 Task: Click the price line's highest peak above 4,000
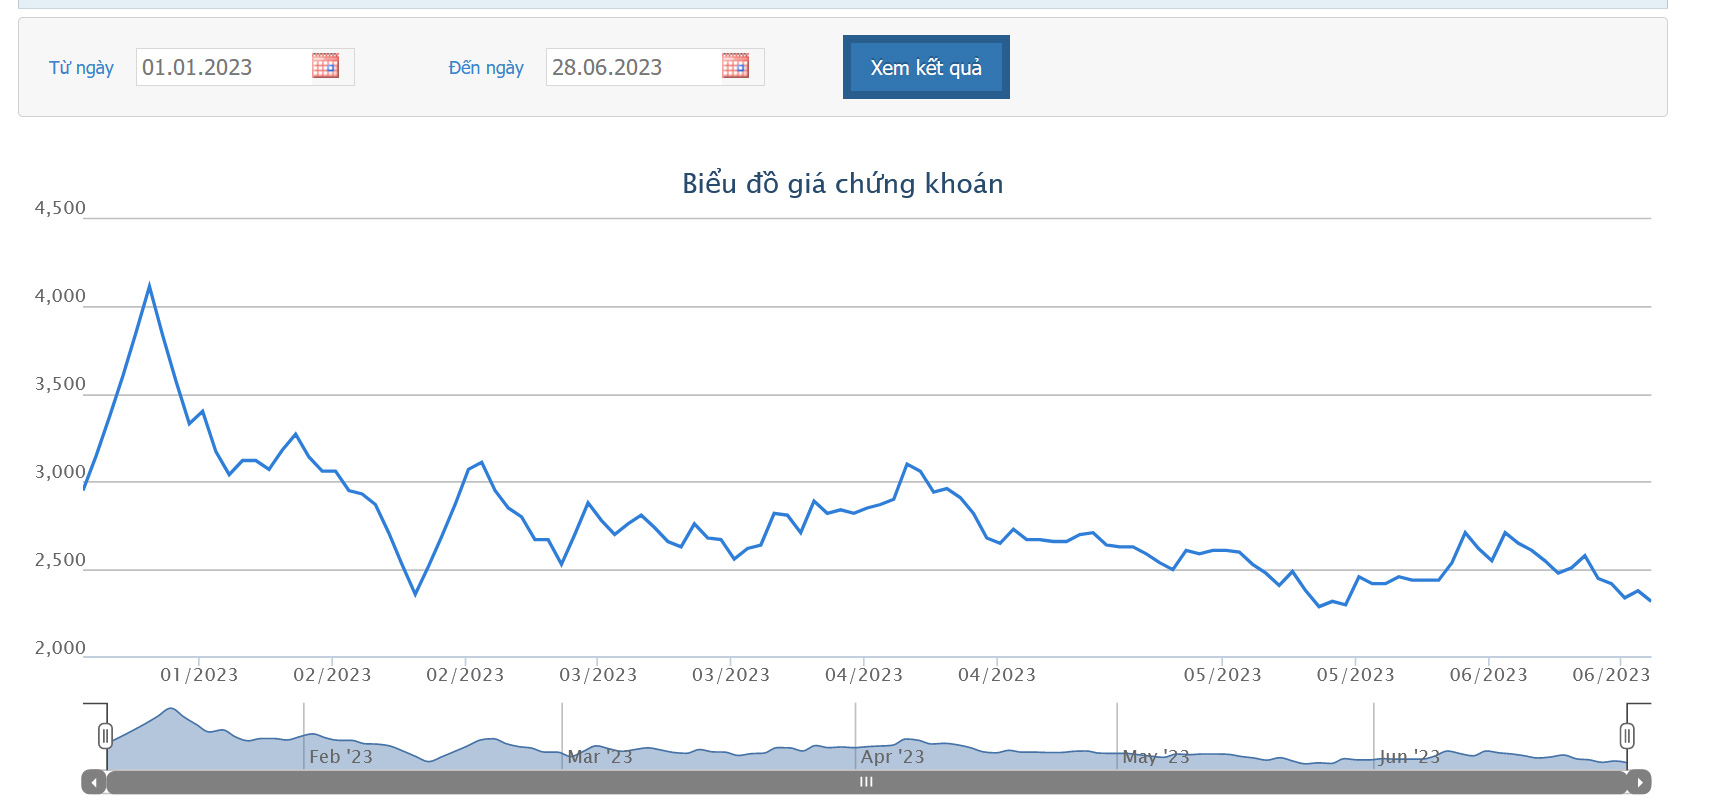[x=149, y=287]
